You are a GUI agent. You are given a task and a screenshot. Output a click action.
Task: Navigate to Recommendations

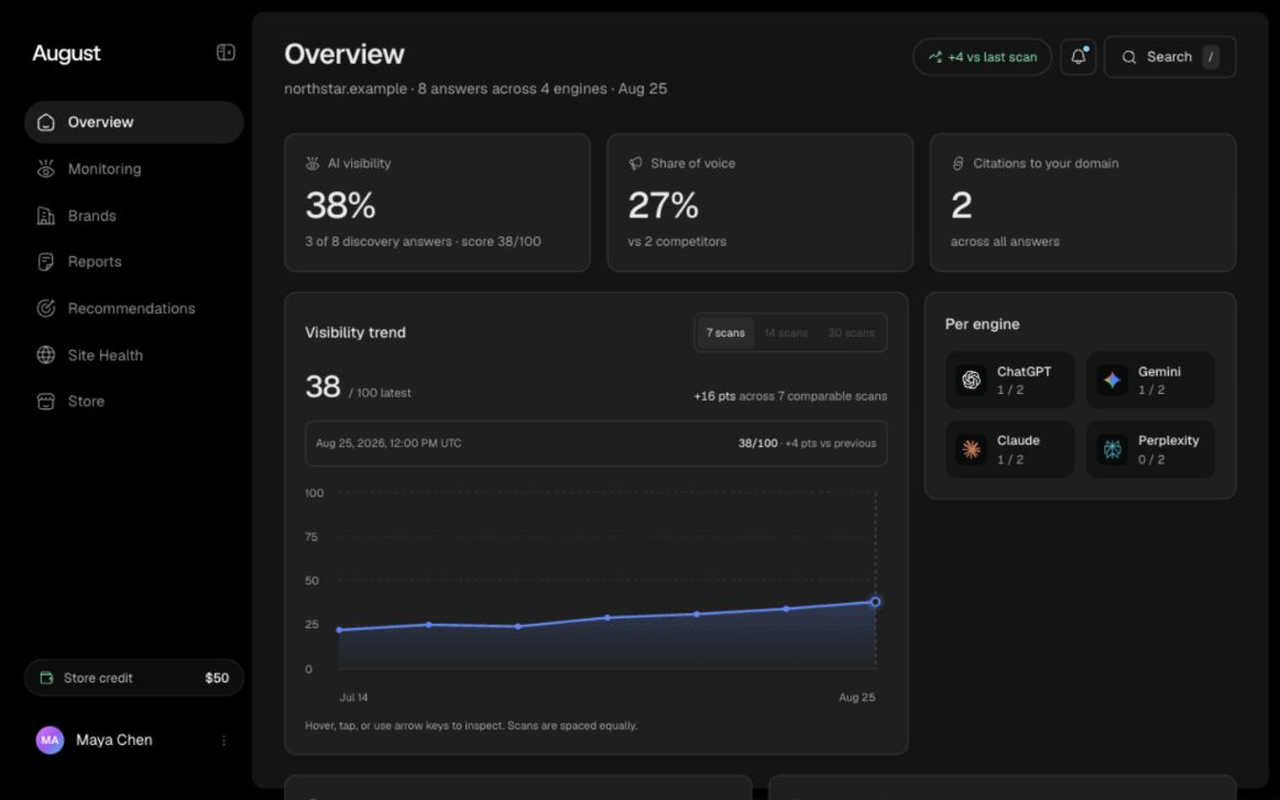pyautogui.click(x=134, y=309)
